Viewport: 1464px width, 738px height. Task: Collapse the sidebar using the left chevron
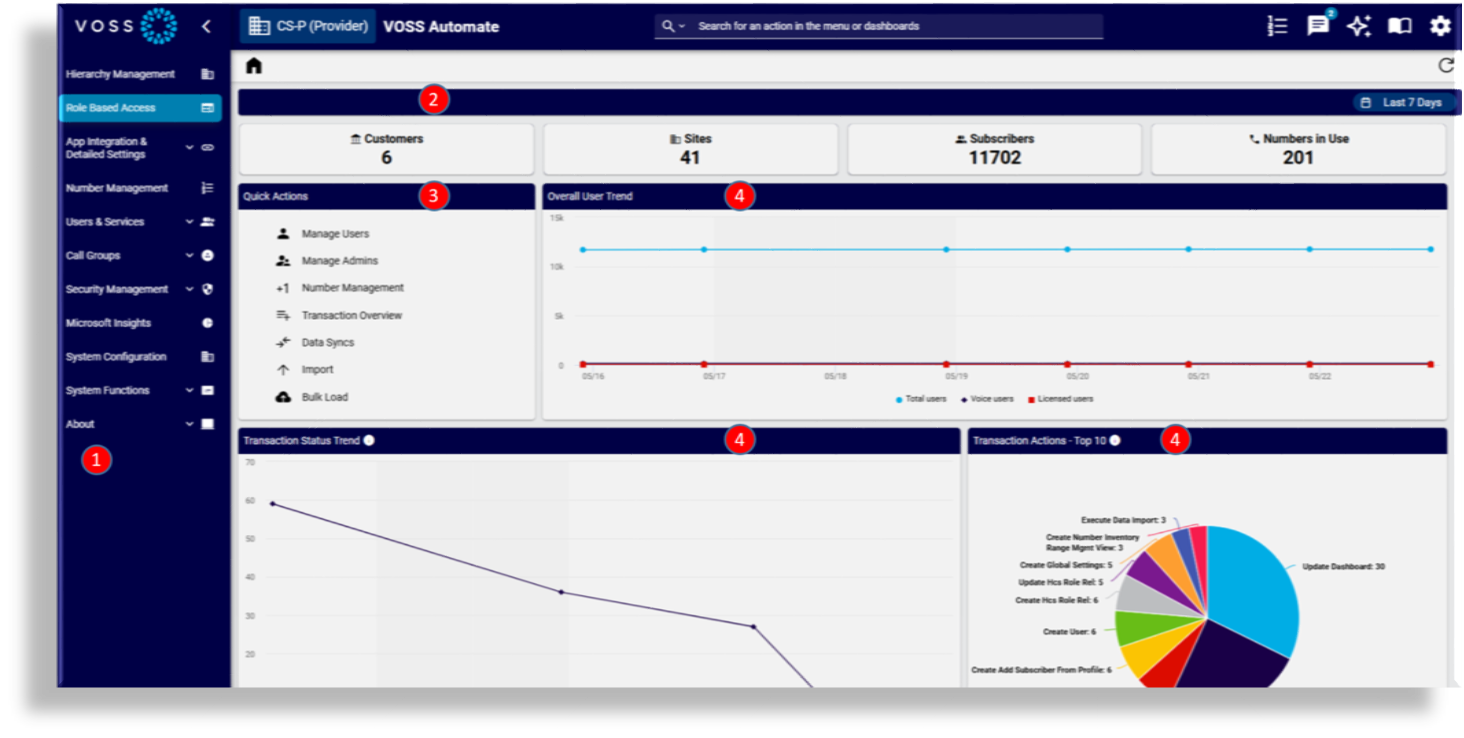207,26
